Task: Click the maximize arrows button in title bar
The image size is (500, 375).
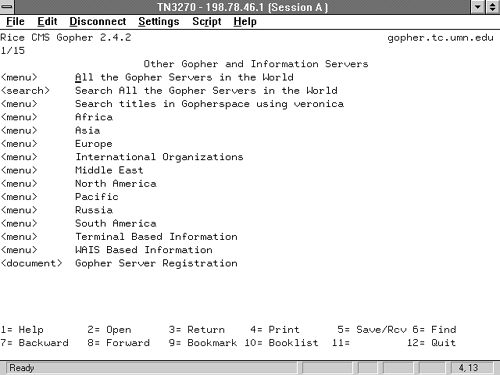Action: pyautogui.click(x=493, y=7)
